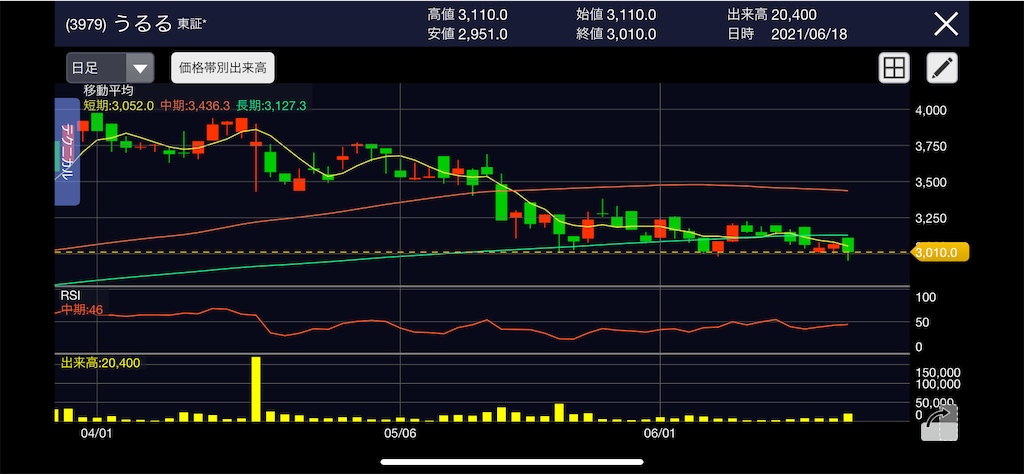The height and width of the screenshot is (474, 1024).
Task: Tap the 3,010.0 current price tag
Action: point(940,252)
